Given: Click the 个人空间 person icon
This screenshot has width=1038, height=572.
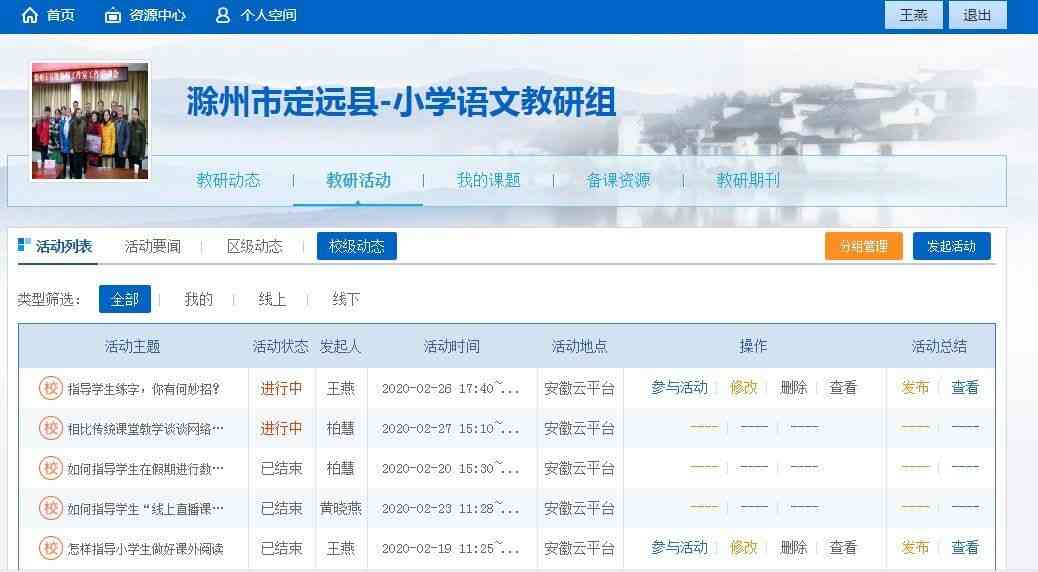Looking at the screenshot, I should click(x=222, y=15).
